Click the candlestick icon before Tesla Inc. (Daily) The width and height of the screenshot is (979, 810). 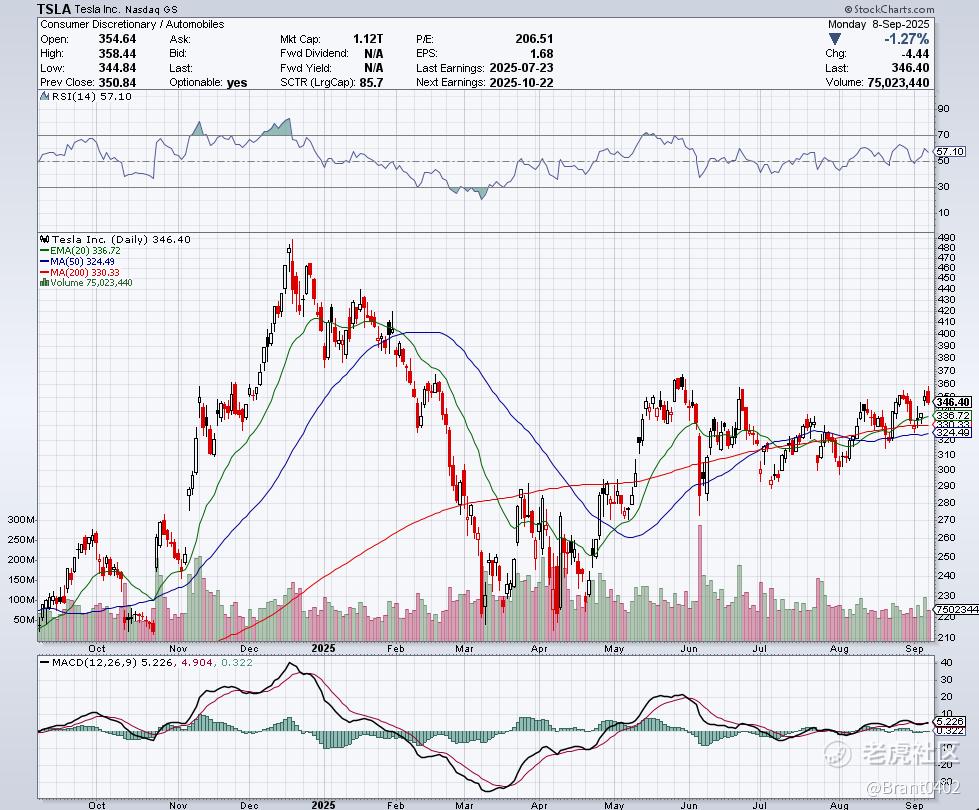[x=44, y=239]
